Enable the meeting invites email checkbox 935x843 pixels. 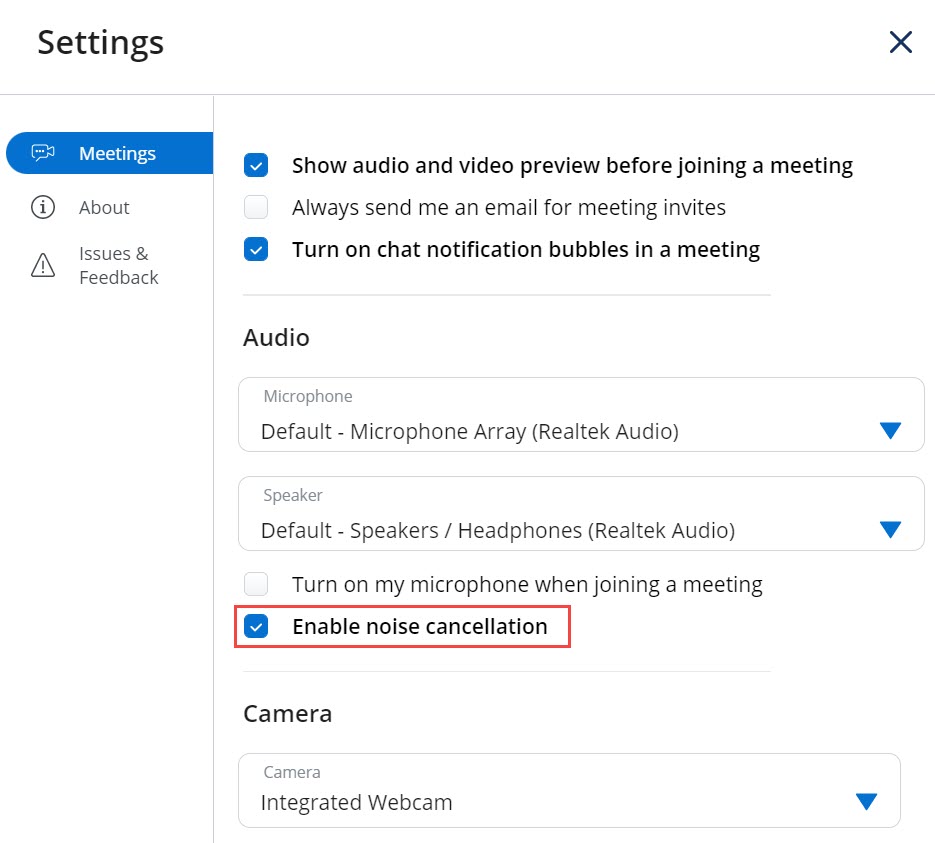(x=257, y=207)
